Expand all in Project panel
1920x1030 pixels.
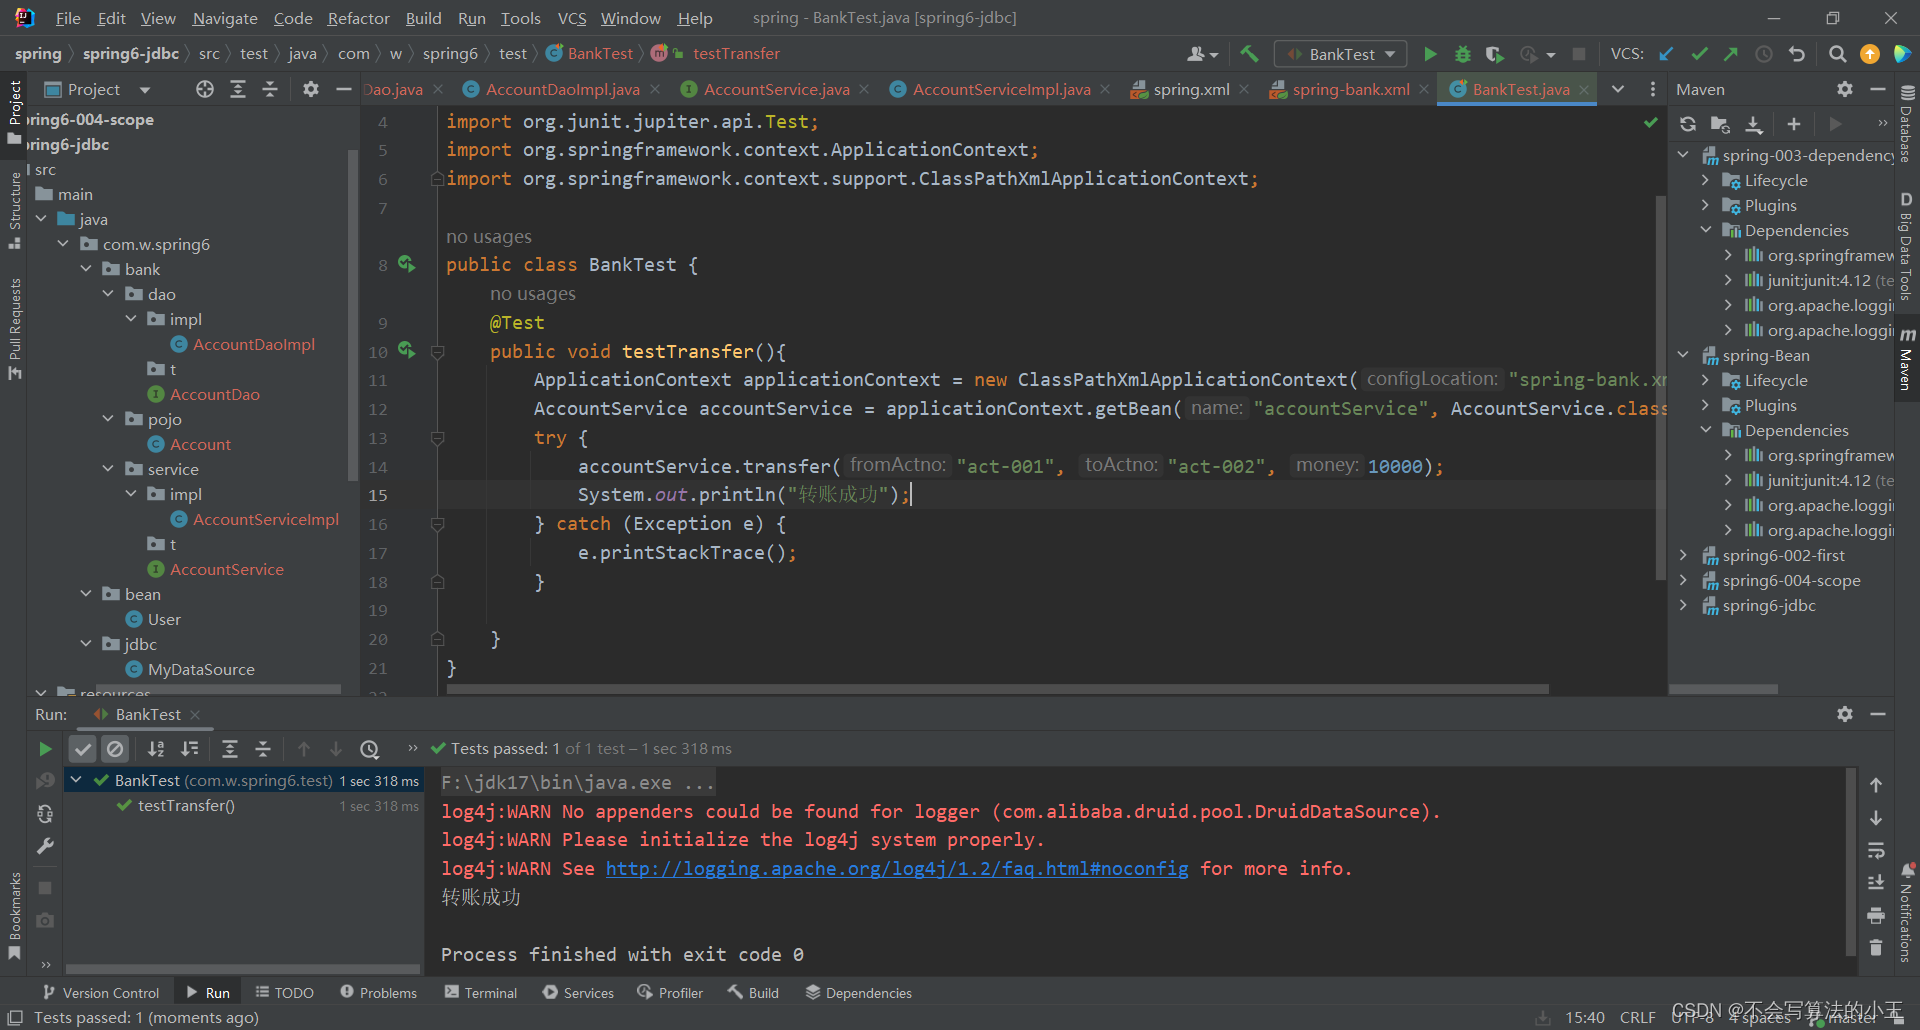[x=238, y=89]
